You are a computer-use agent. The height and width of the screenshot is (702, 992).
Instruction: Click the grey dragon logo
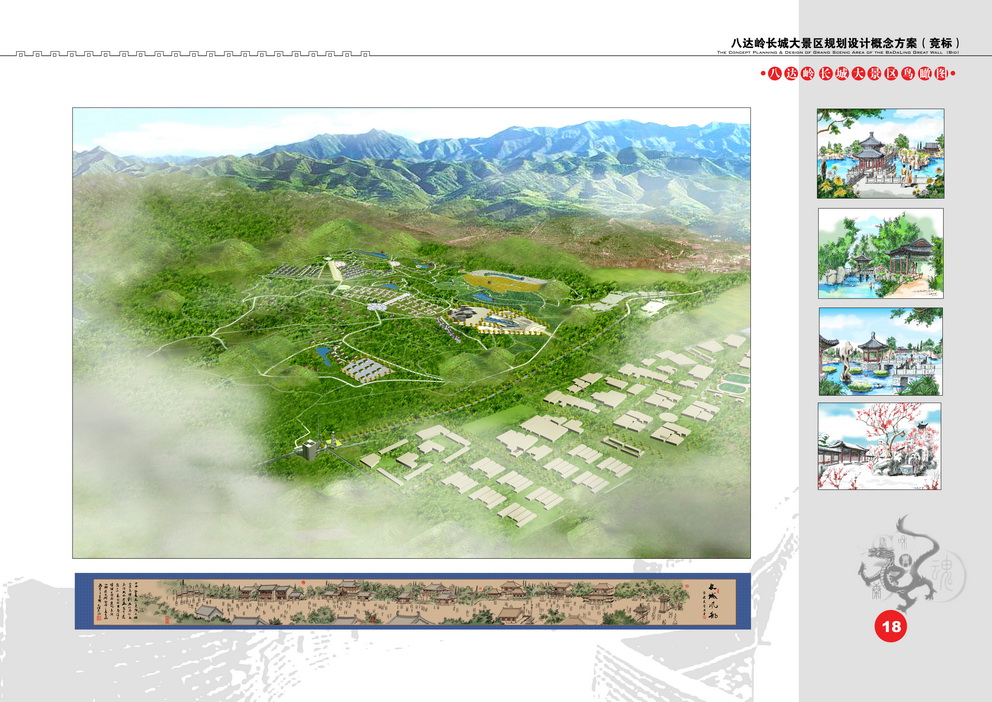click(x=903, y=564)
